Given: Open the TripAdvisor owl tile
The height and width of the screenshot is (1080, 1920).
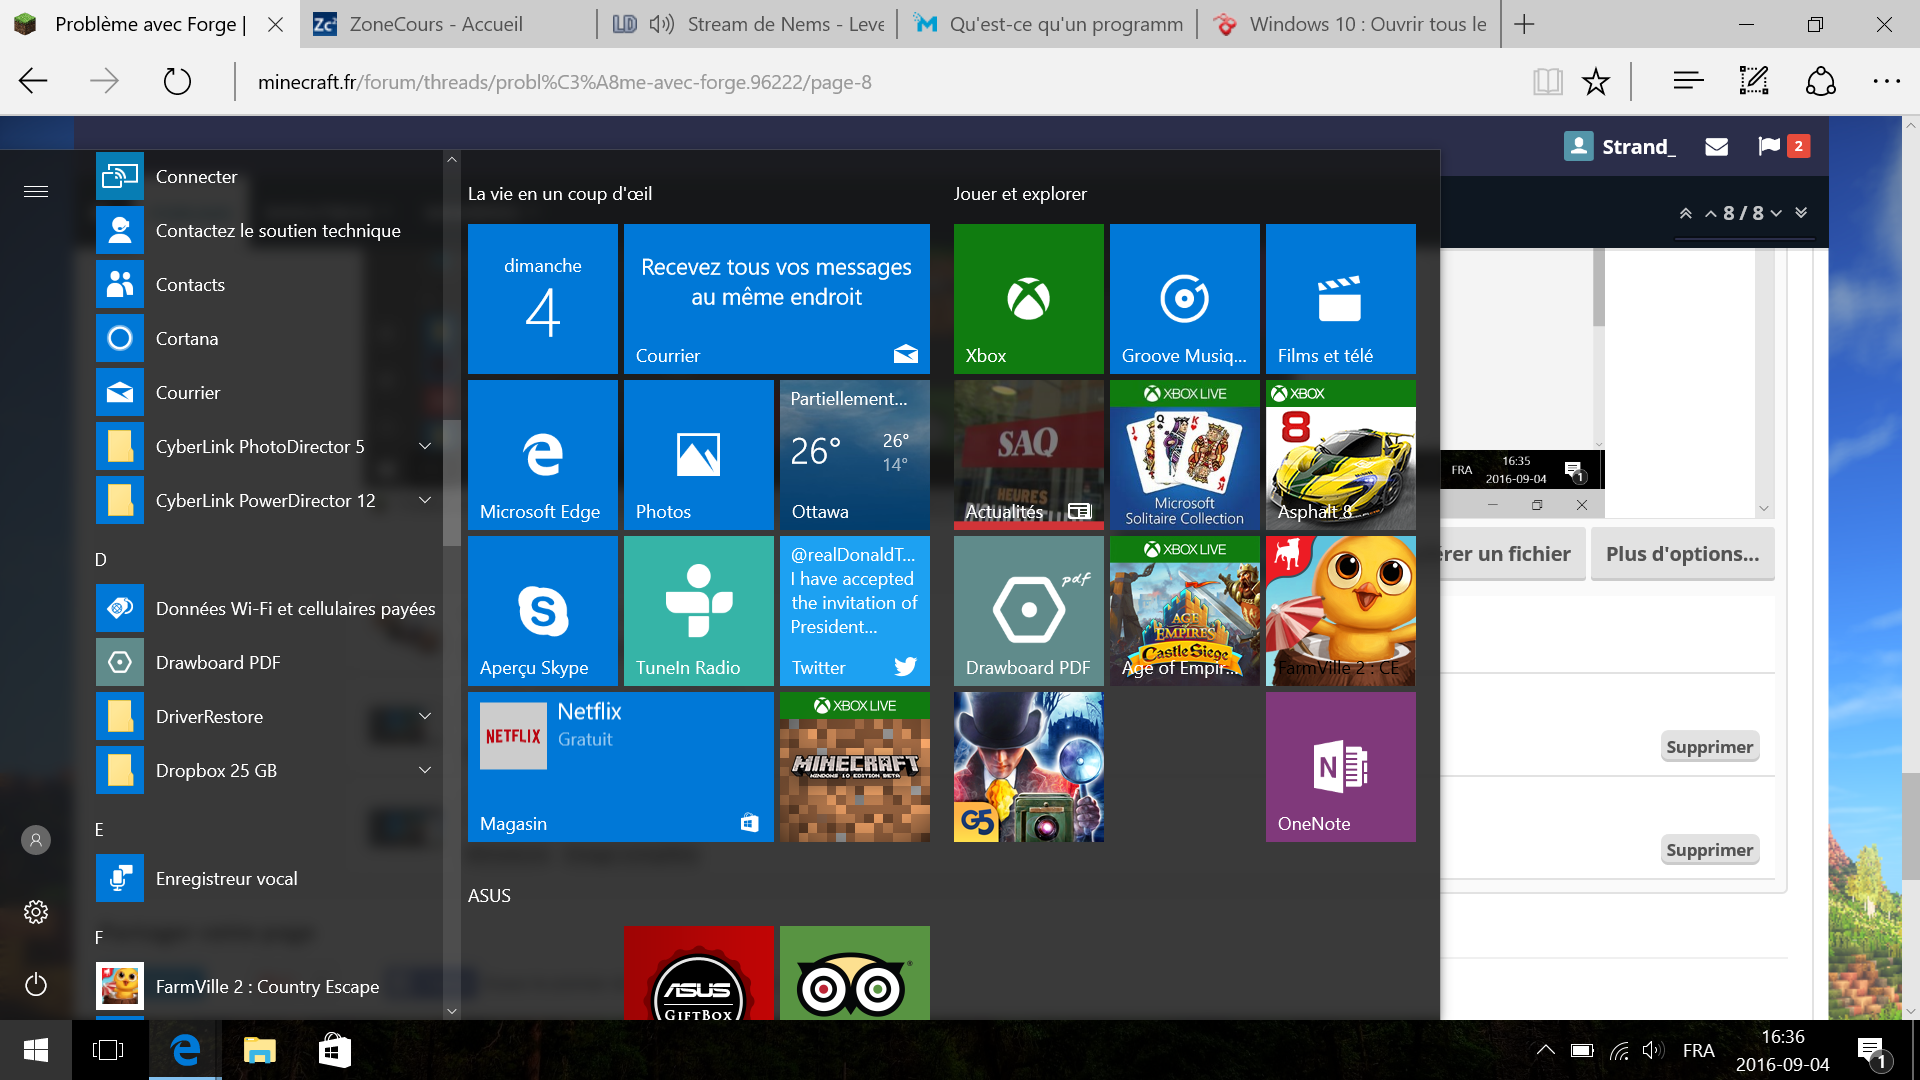Looking at the screenshot, I should (x=854, y=973).
